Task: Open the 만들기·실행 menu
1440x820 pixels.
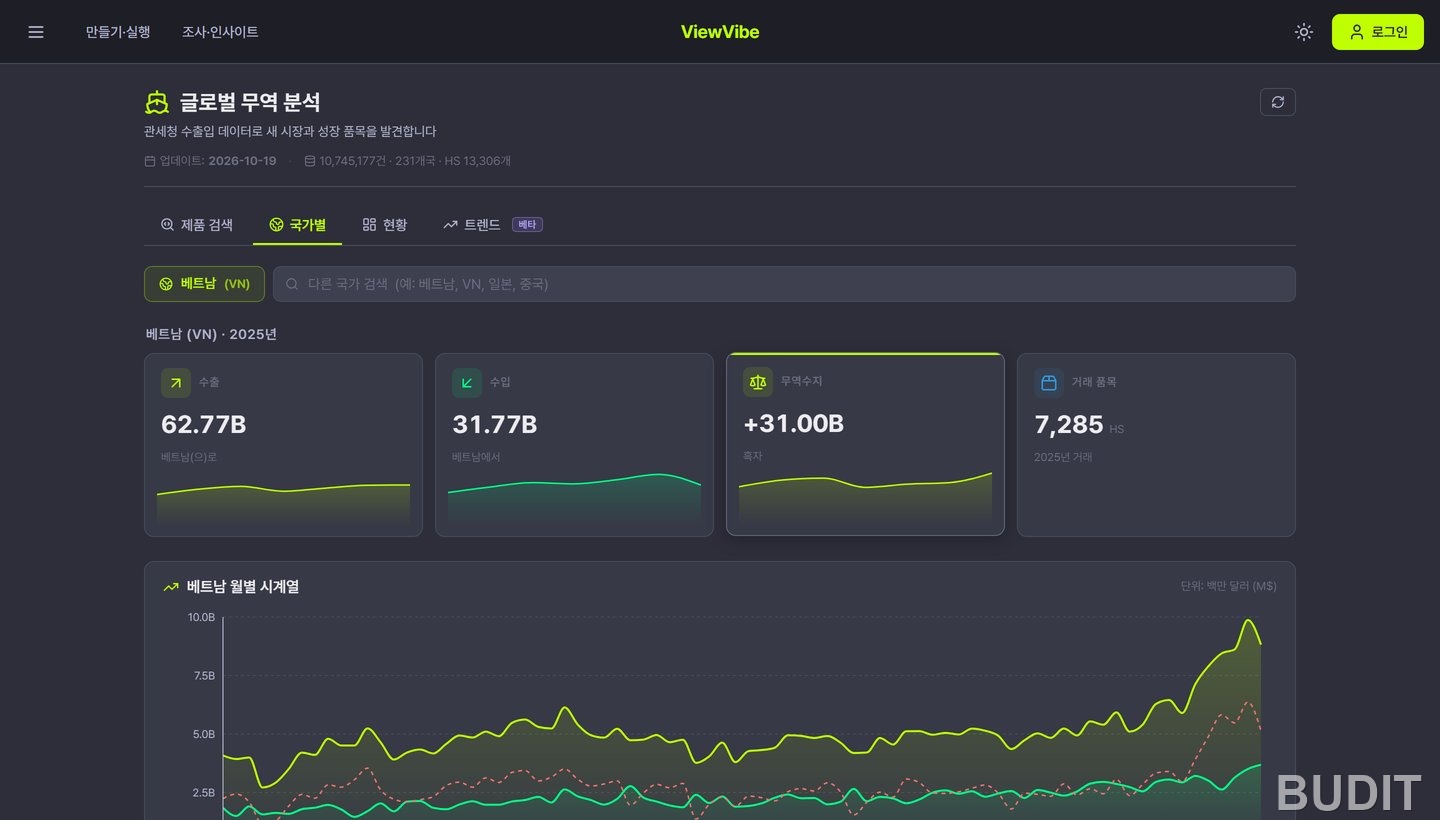Action: tap(118, 32)
